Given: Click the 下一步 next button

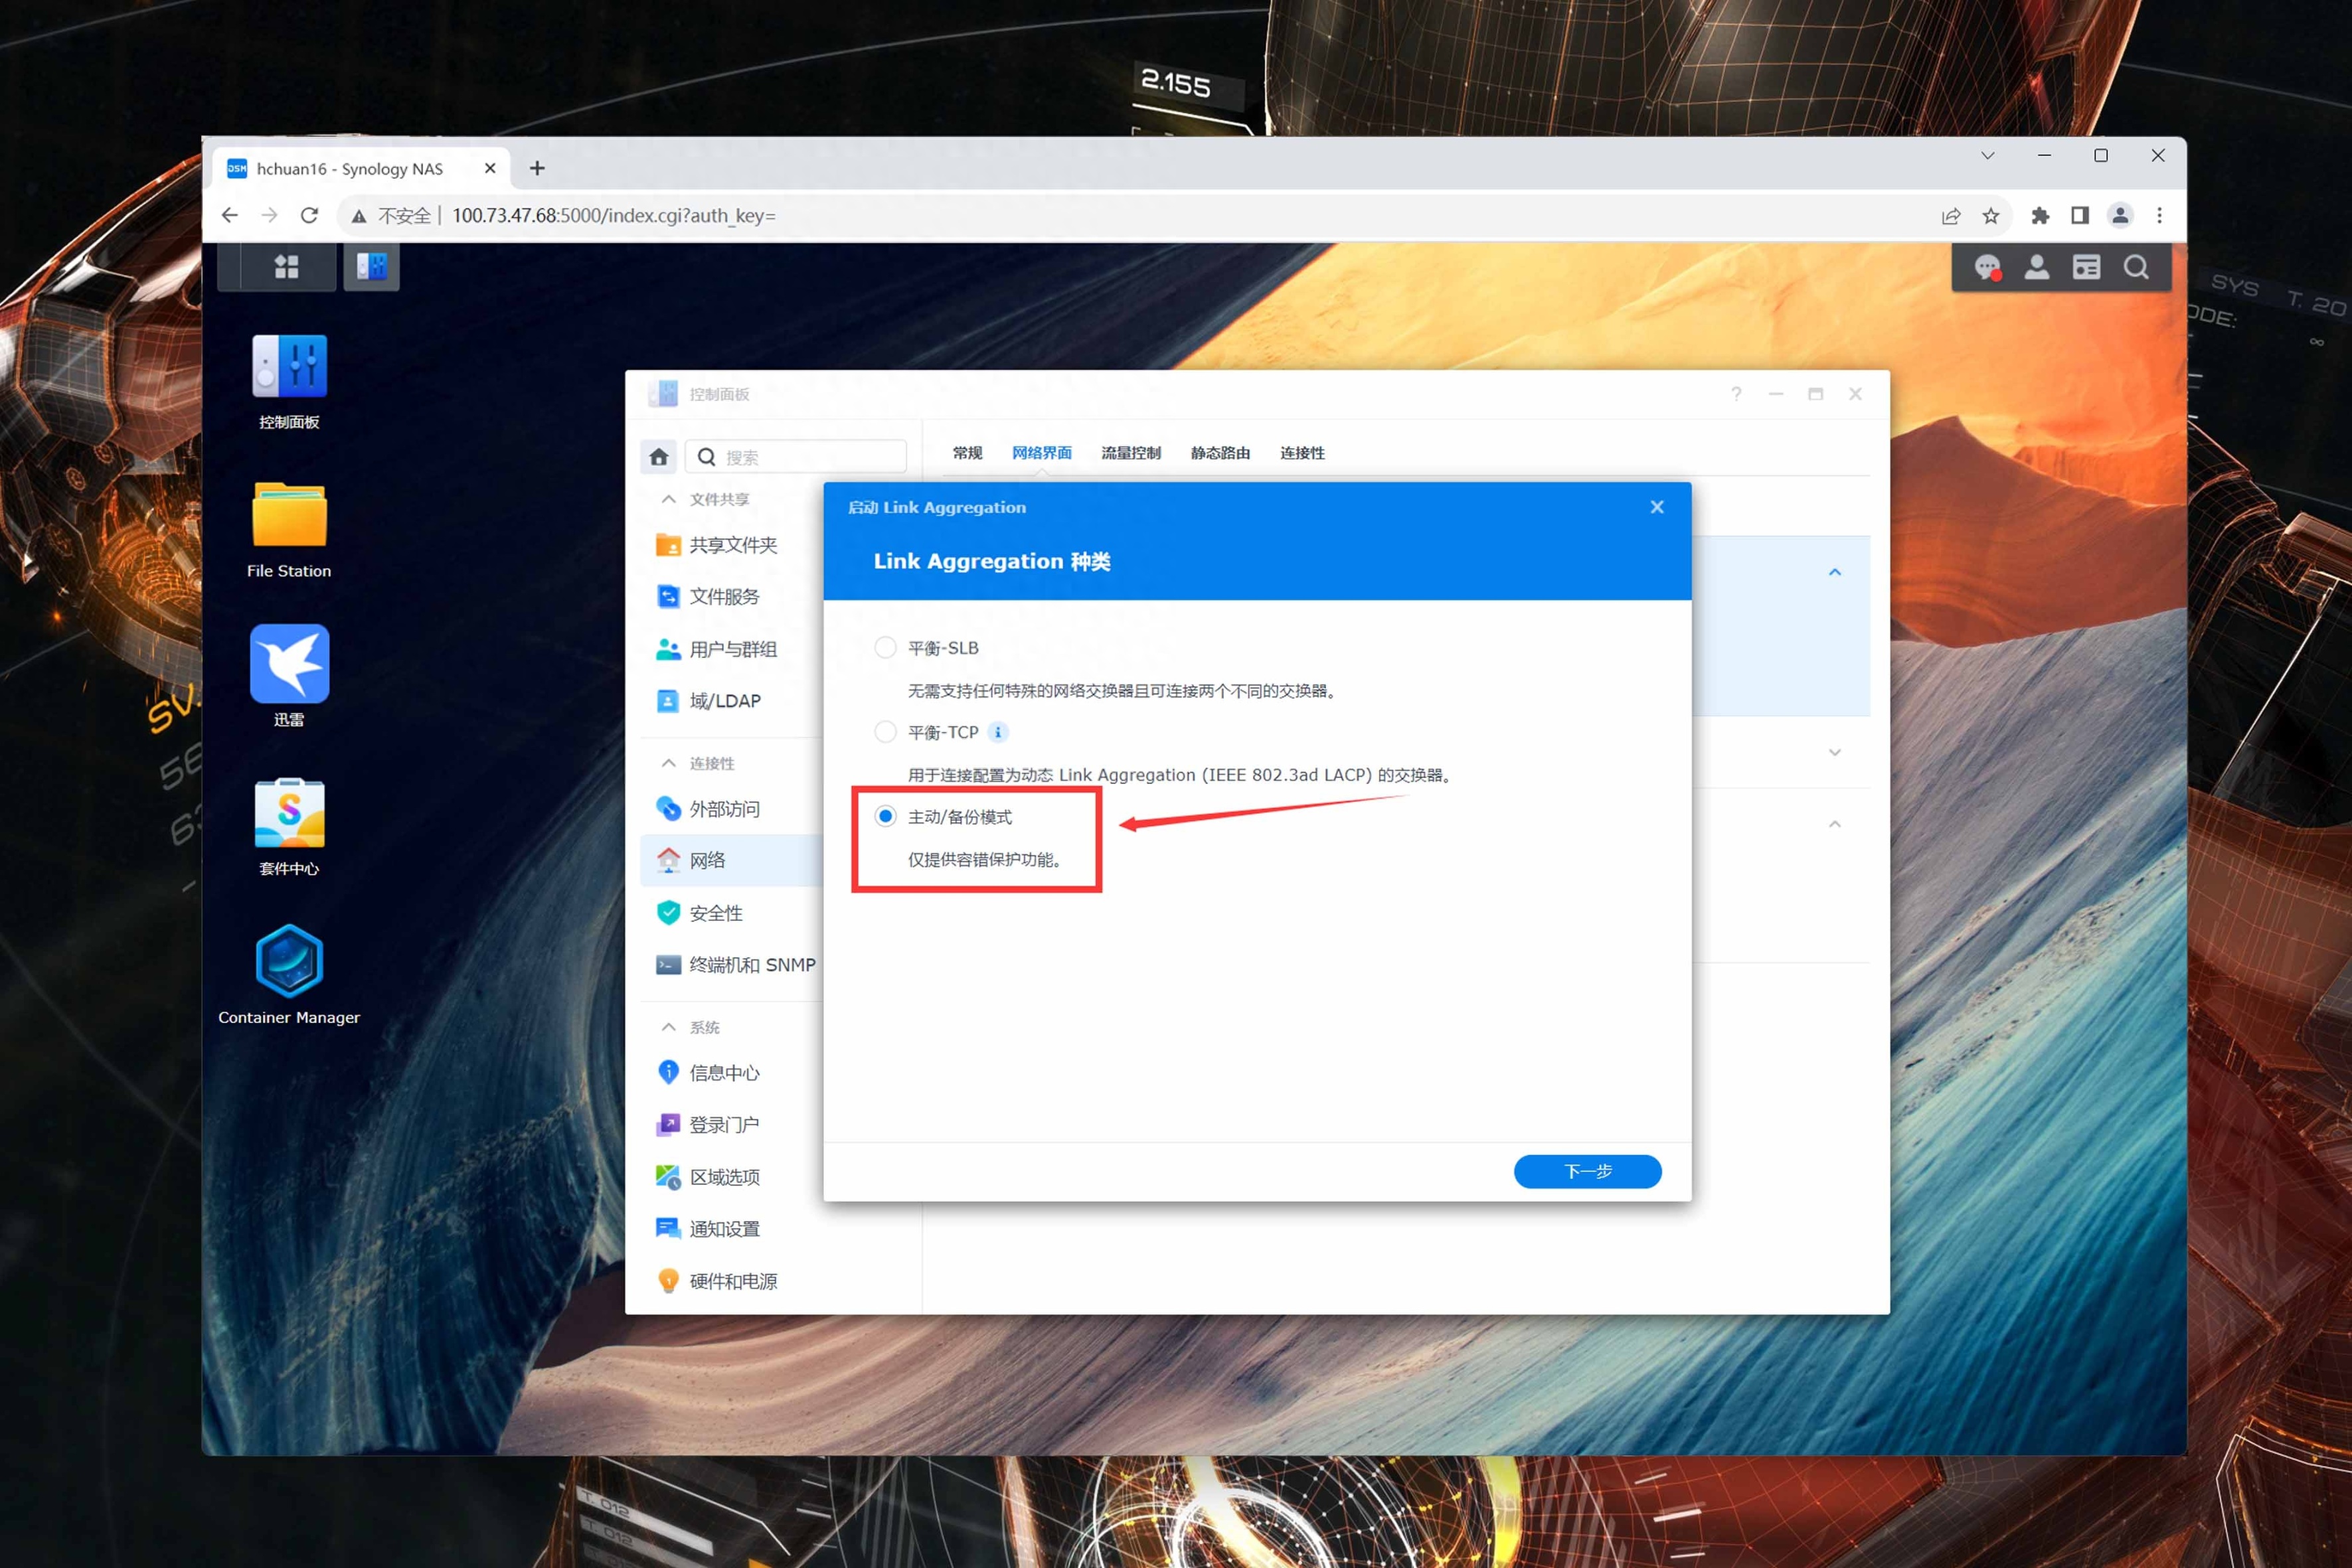Looking at the screenshot, I should pos(1587,1171).
